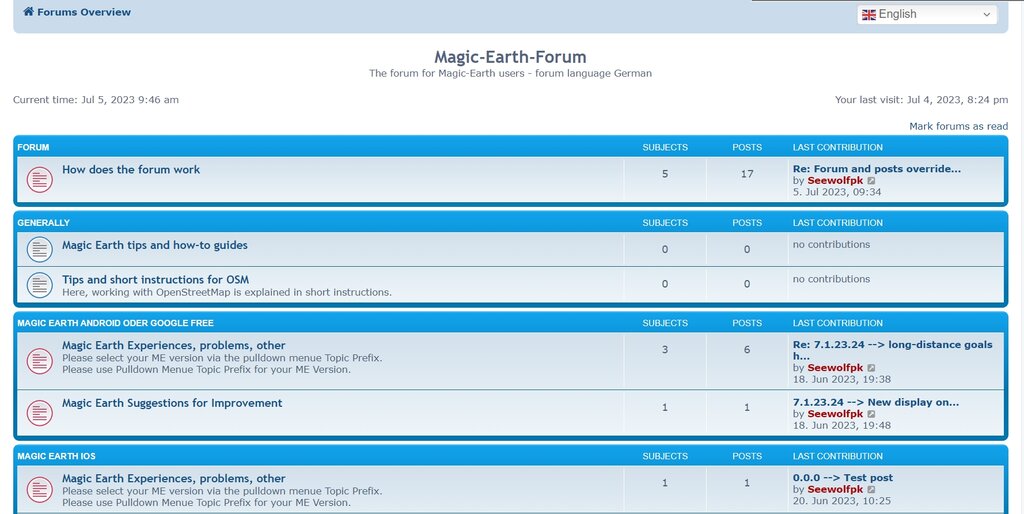The image size is (1024, 514).
Task: Click forum icon for Tips and short instructions for OSM
Action: (x=39, y=285)
